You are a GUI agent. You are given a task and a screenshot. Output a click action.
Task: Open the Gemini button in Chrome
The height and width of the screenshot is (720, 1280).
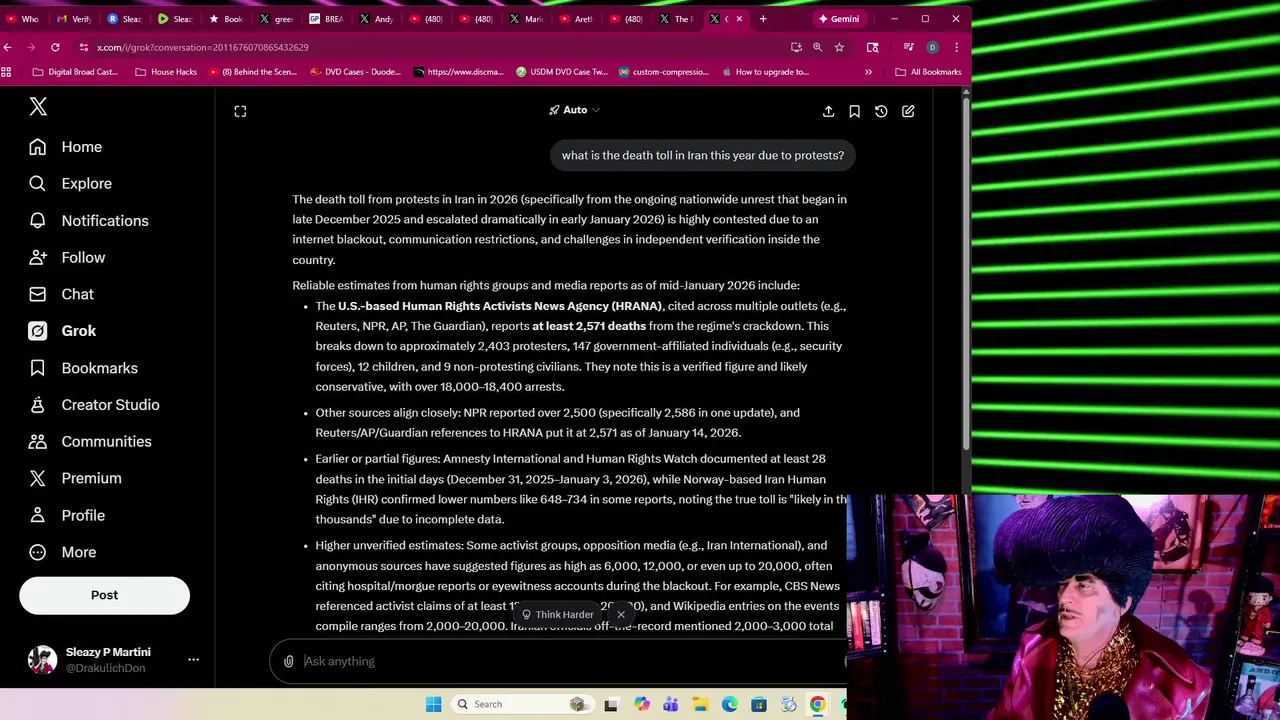pyautogui.click(x=838, y=18)
